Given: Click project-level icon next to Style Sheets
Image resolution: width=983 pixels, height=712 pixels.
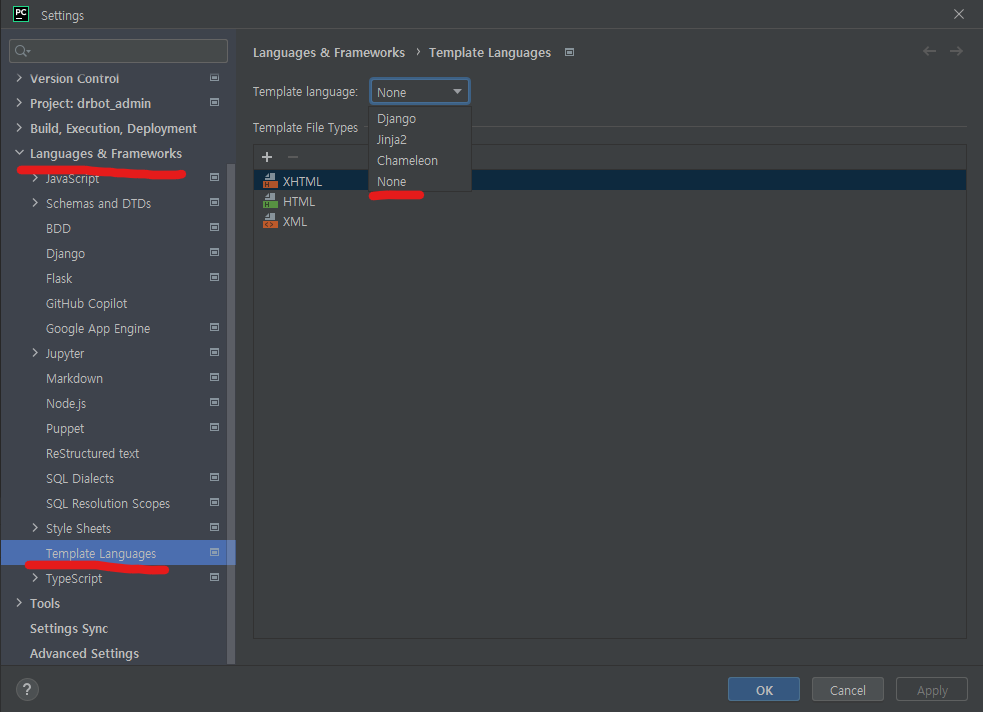Looking at the screenshot, I should pyautogui.click(x=214, y=528).
